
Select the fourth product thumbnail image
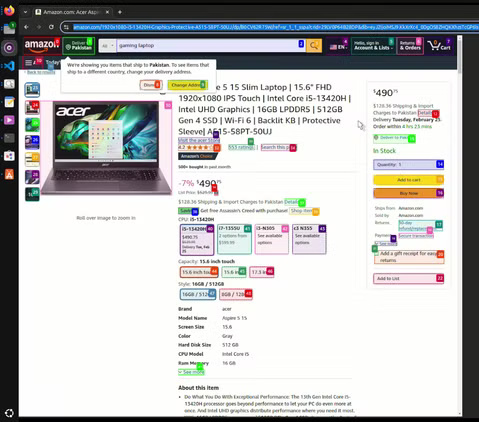pyautogui.click(x=32, y=142)
